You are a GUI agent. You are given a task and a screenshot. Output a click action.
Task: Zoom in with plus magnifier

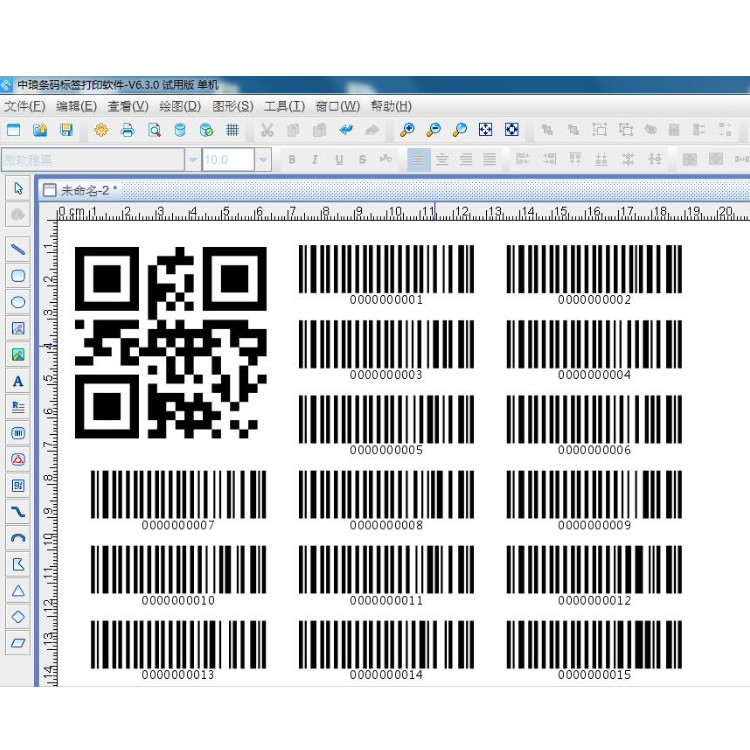coord(407,130)
